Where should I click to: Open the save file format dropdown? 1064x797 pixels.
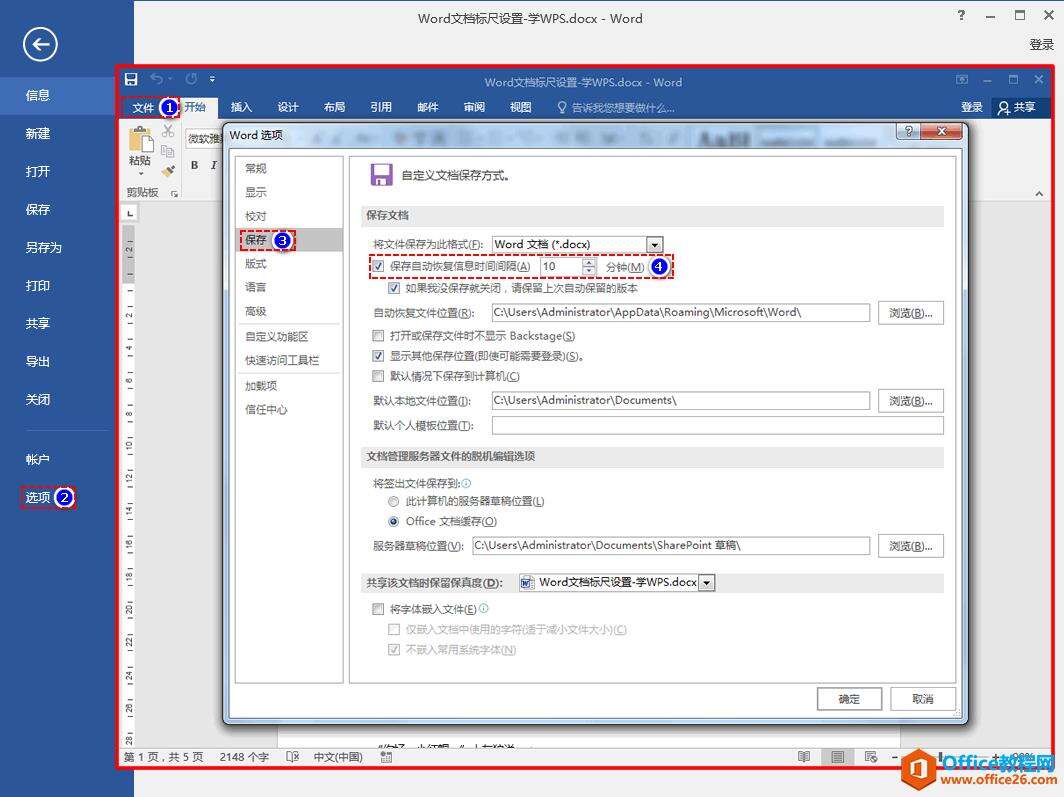tap(654, 244)
